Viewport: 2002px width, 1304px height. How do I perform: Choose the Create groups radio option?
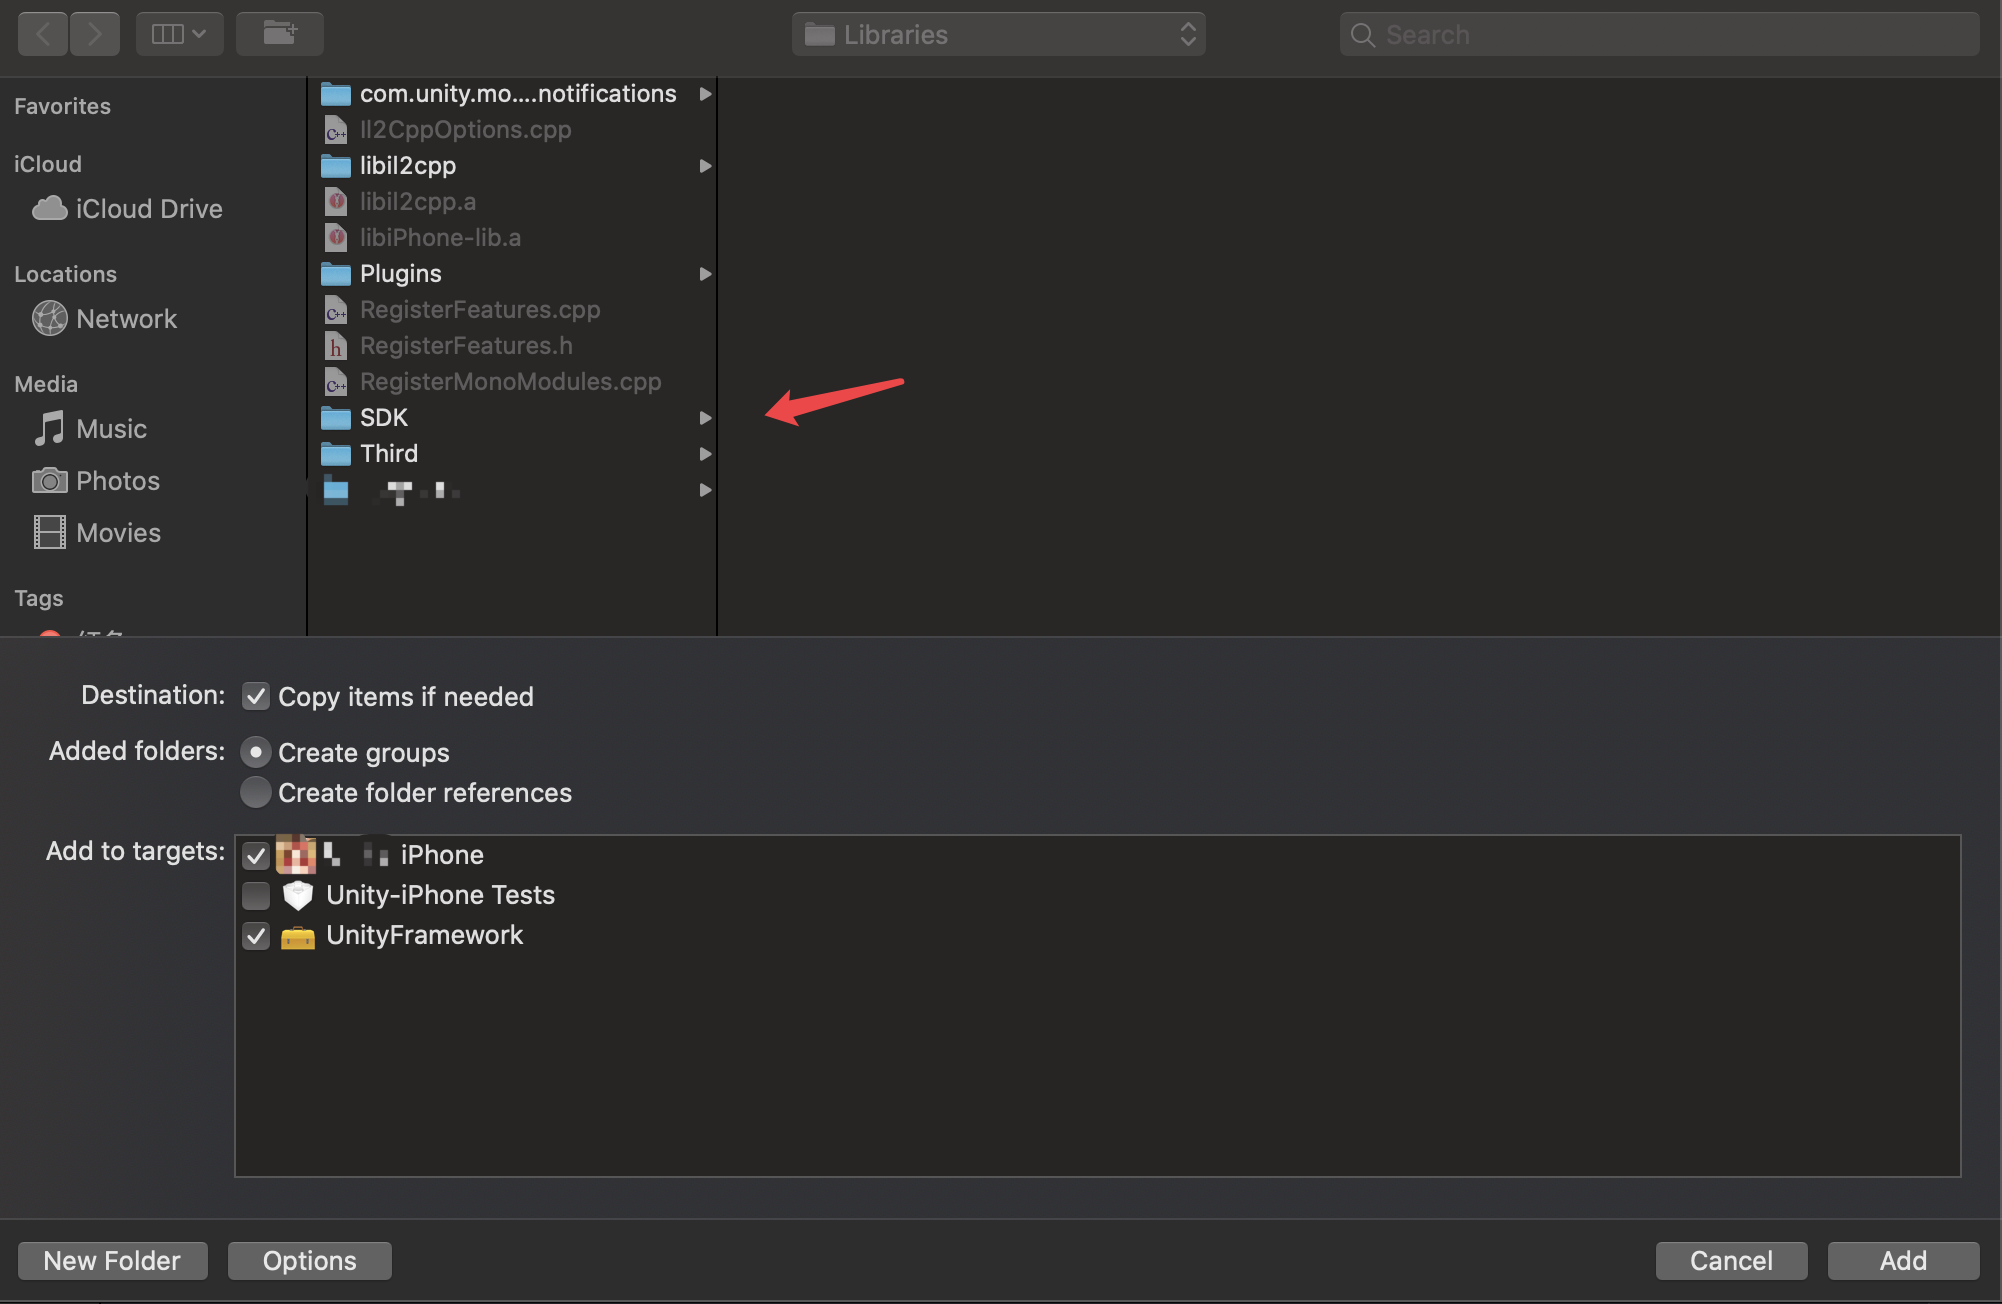click(x=256, y=752)
